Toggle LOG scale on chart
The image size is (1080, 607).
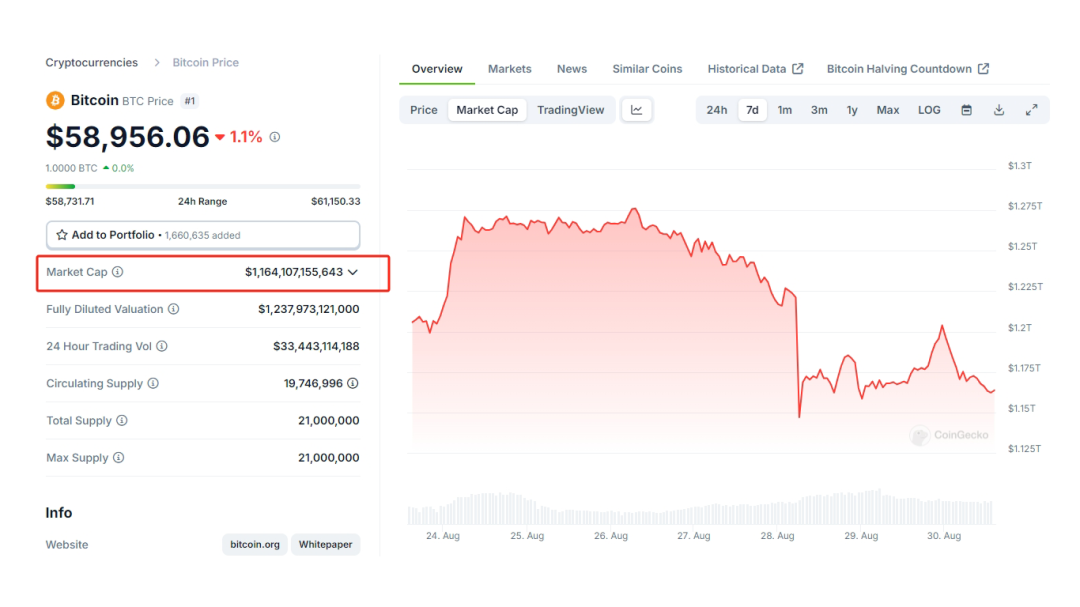[x=929, y=110]
